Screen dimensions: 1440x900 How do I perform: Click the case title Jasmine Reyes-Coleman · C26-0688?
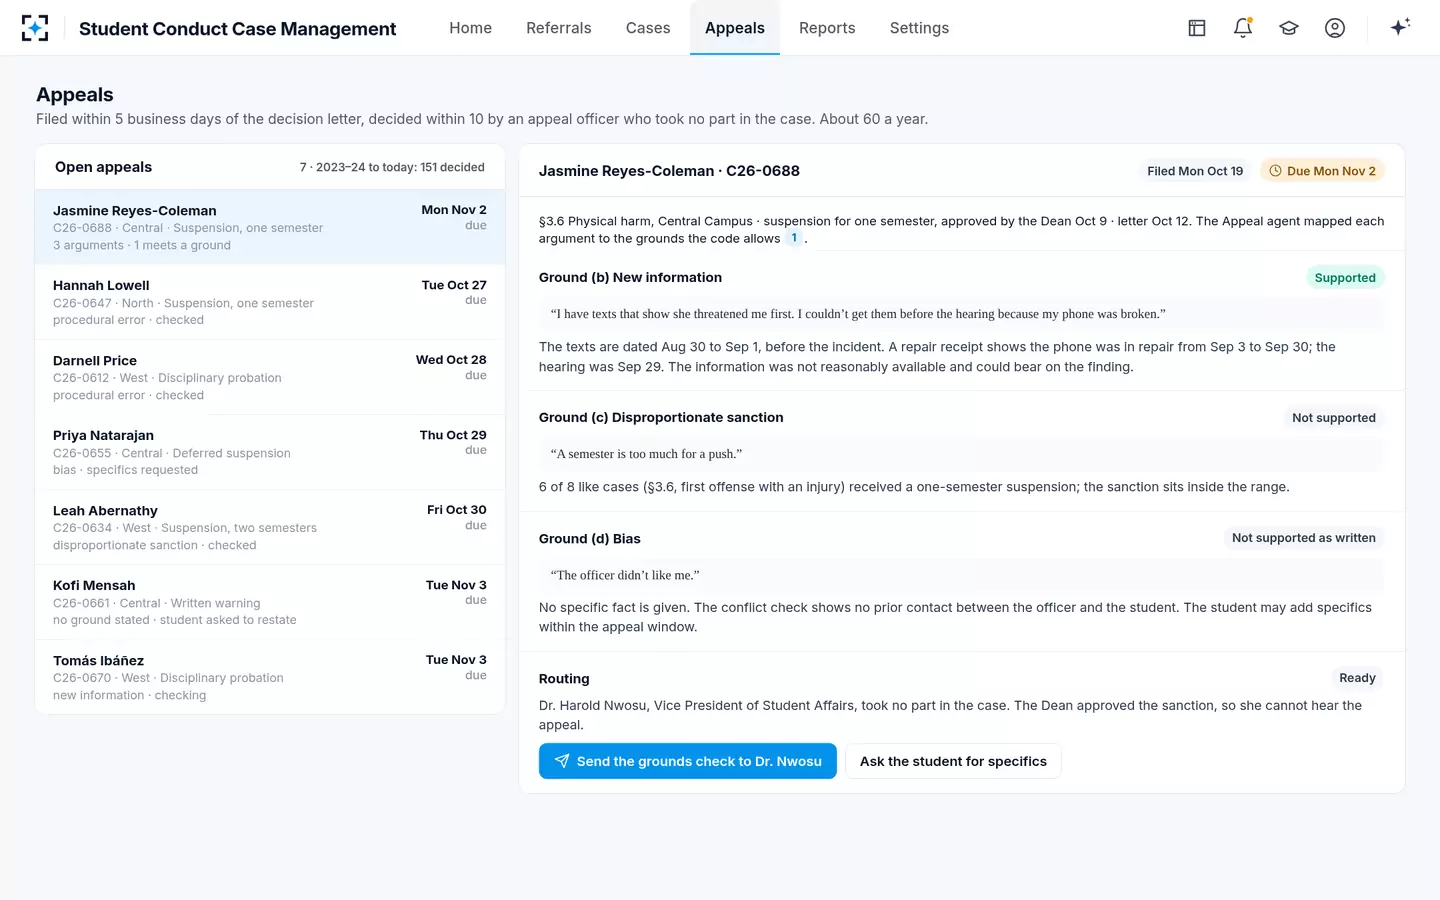point(669,171)
